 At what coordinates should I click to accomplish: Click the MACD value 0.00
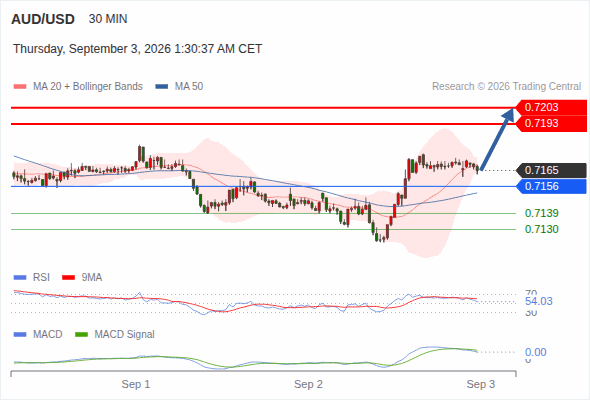[535, 352]
